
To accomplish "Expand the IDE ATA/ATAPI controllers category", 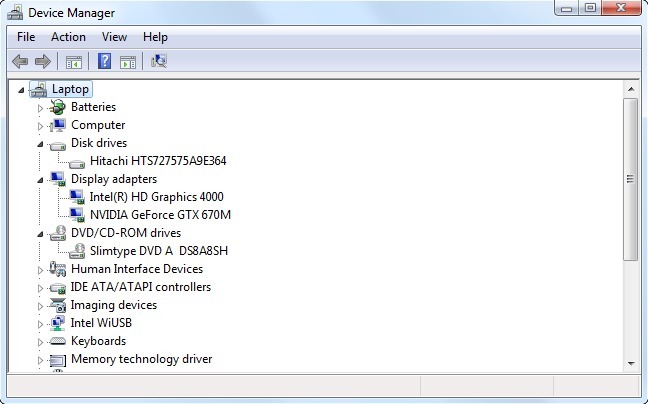I will pos(40,288).
